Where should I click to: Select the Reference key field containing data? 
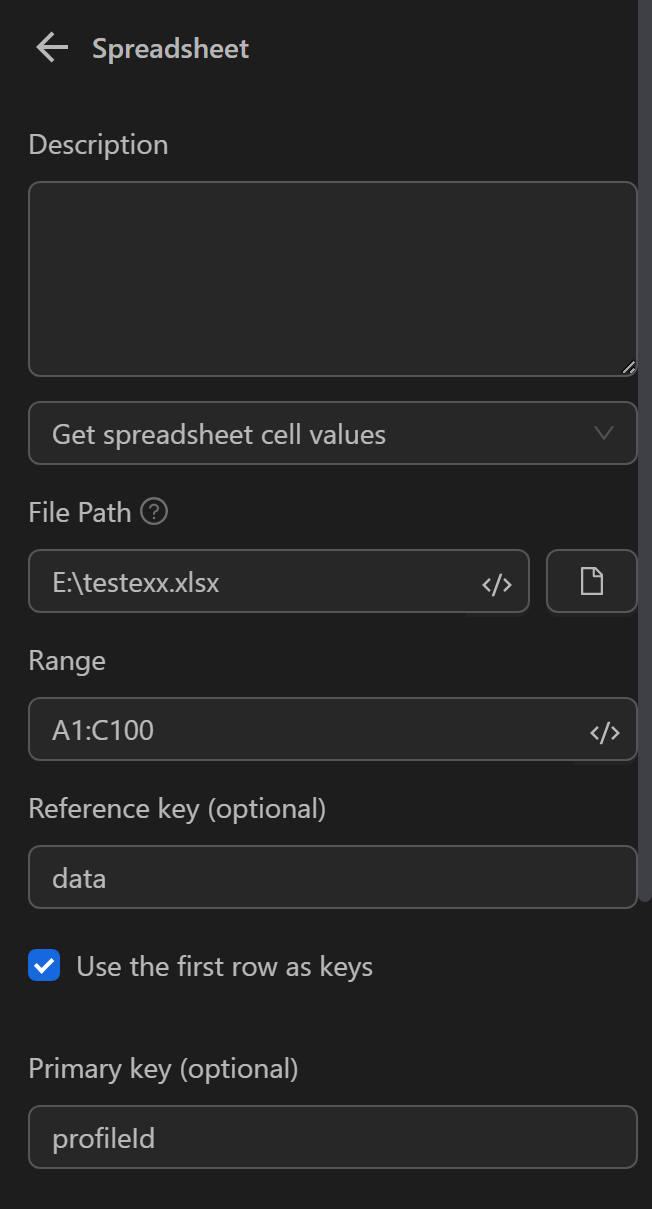coord(332,878)
